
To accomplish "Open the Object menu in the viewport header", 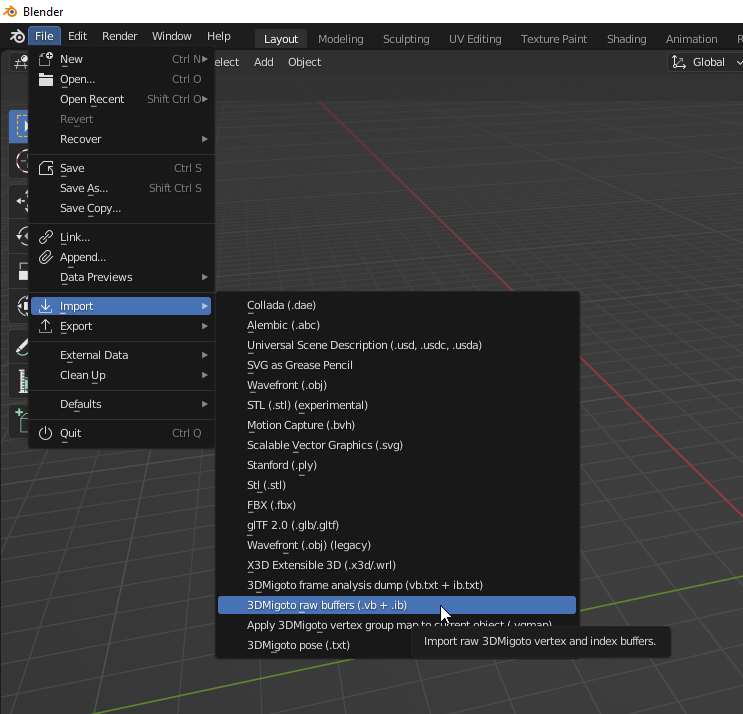I will [x=304, y=62].
